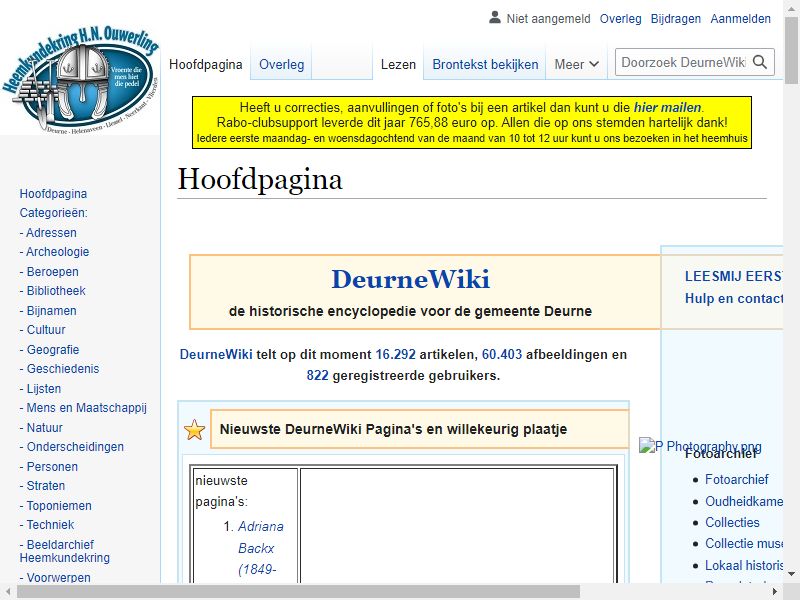This screenshot has width=800, height=600.
Task: Click the horizontal scrollbar thumb
Action: 298,592
